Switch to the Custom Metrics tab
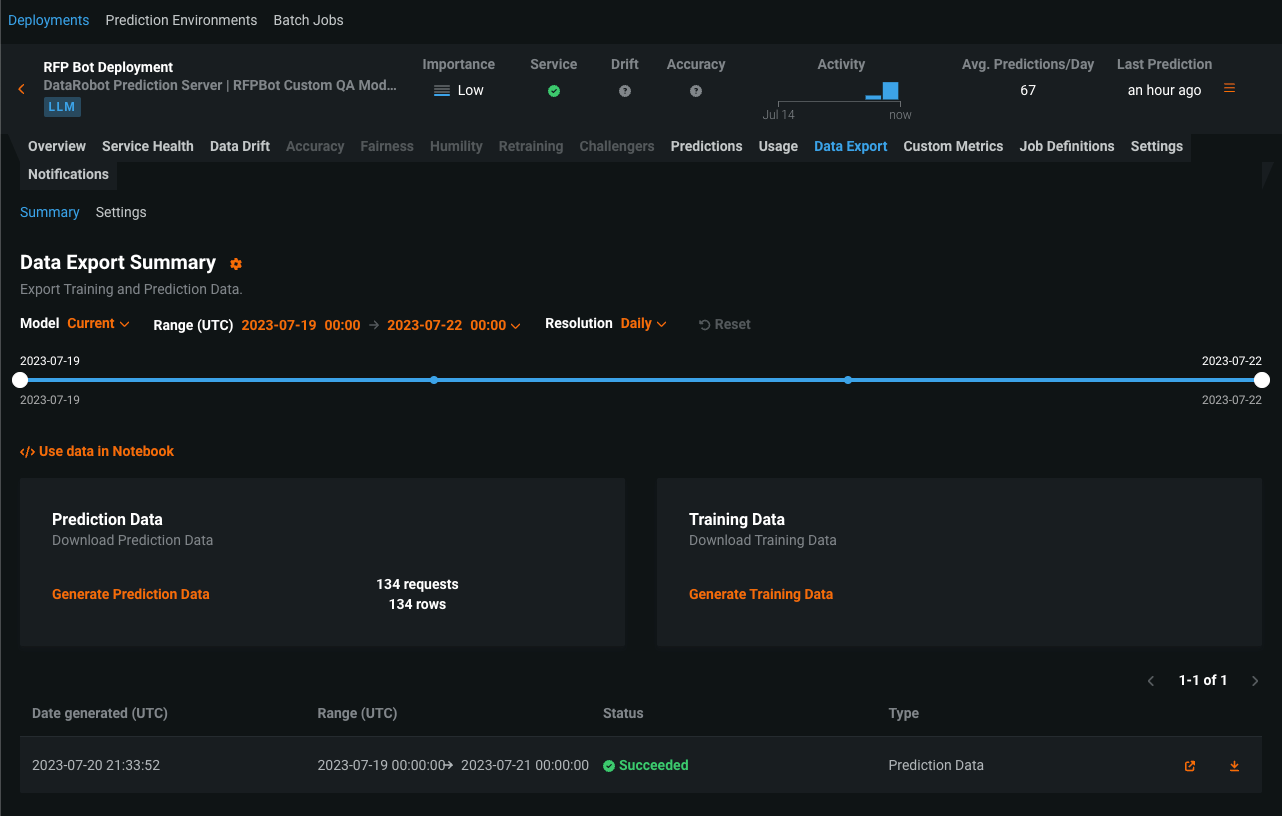 952,146
